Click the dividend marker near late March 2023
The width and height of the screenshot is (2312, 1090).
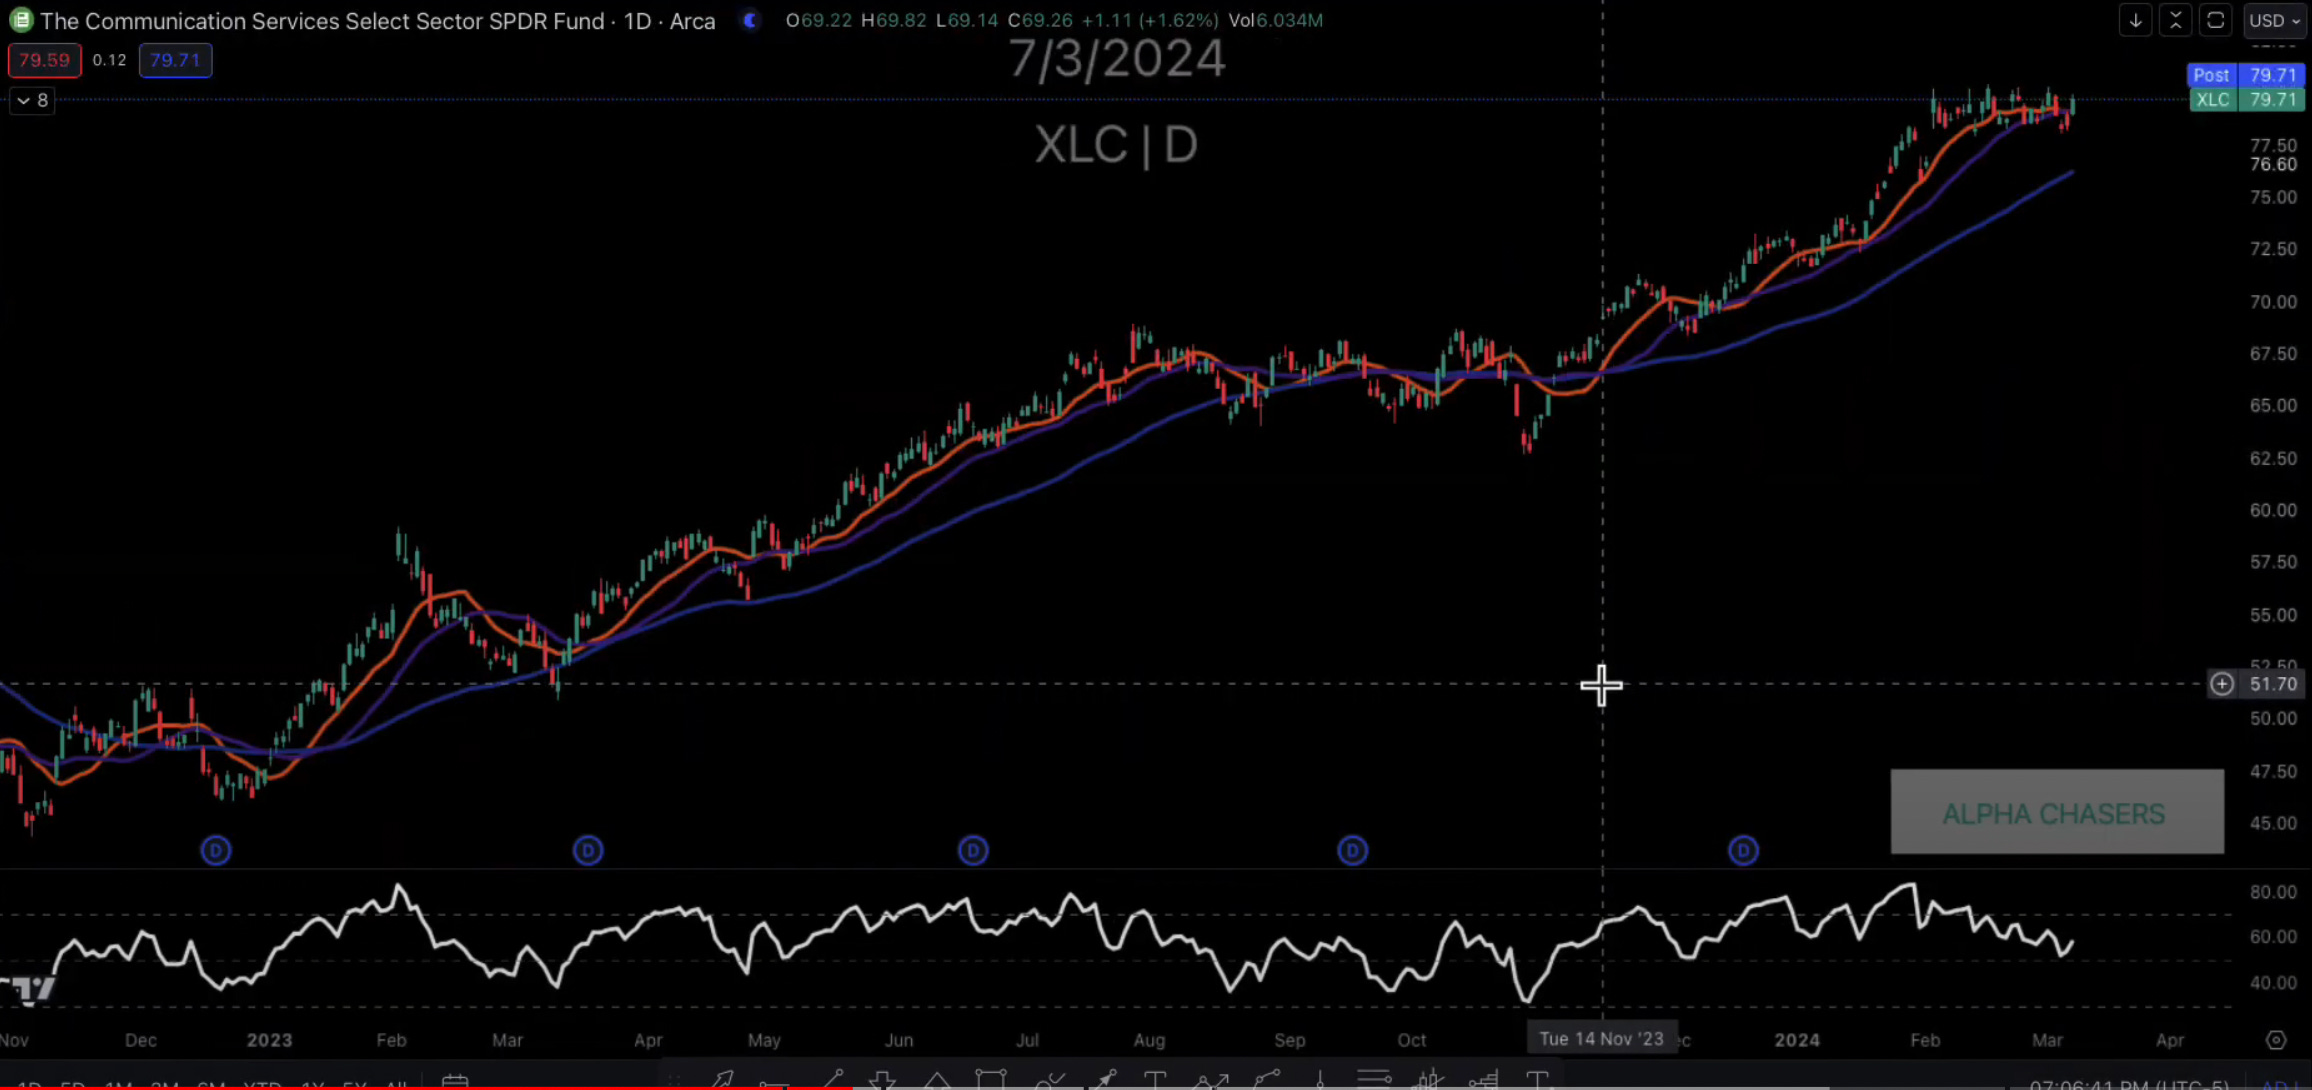588,850
